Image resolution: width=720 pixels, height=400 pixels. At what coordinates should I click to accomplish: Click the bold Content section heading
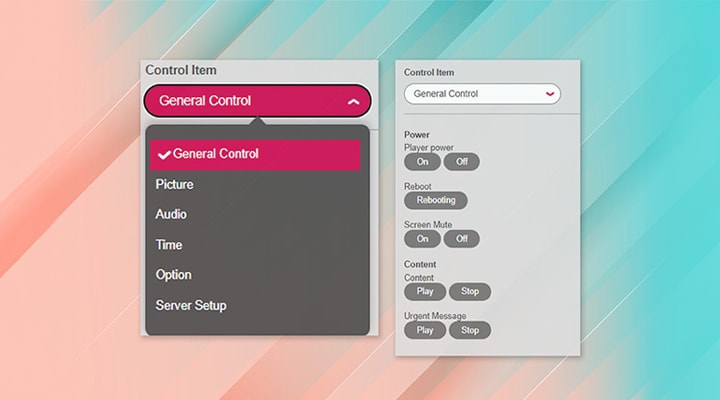coord(420,264)
